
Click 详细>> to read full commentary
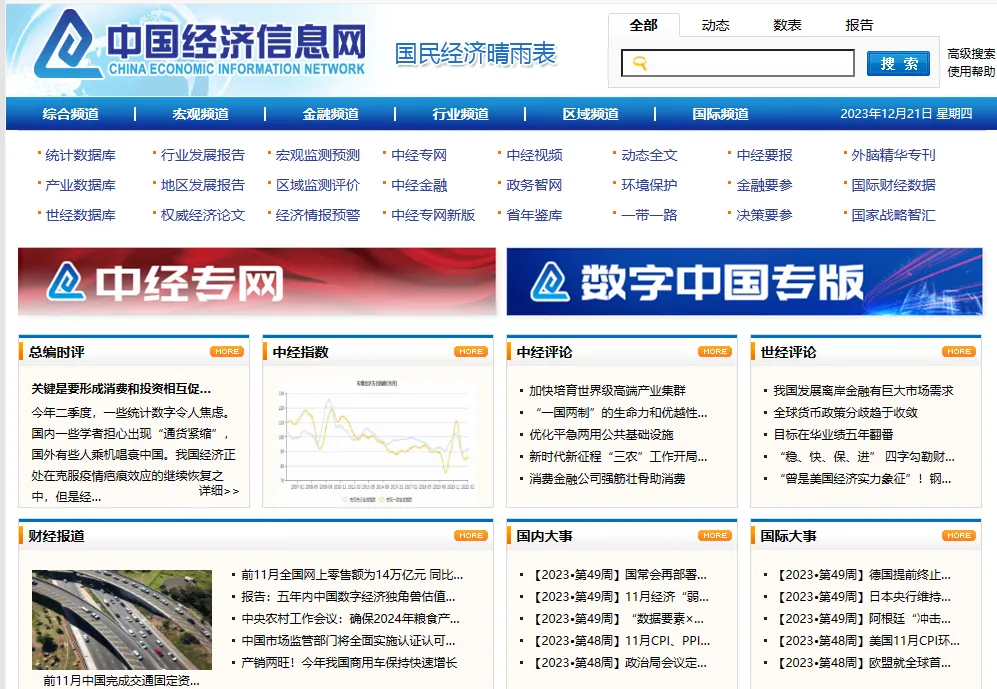pos(219,491)
